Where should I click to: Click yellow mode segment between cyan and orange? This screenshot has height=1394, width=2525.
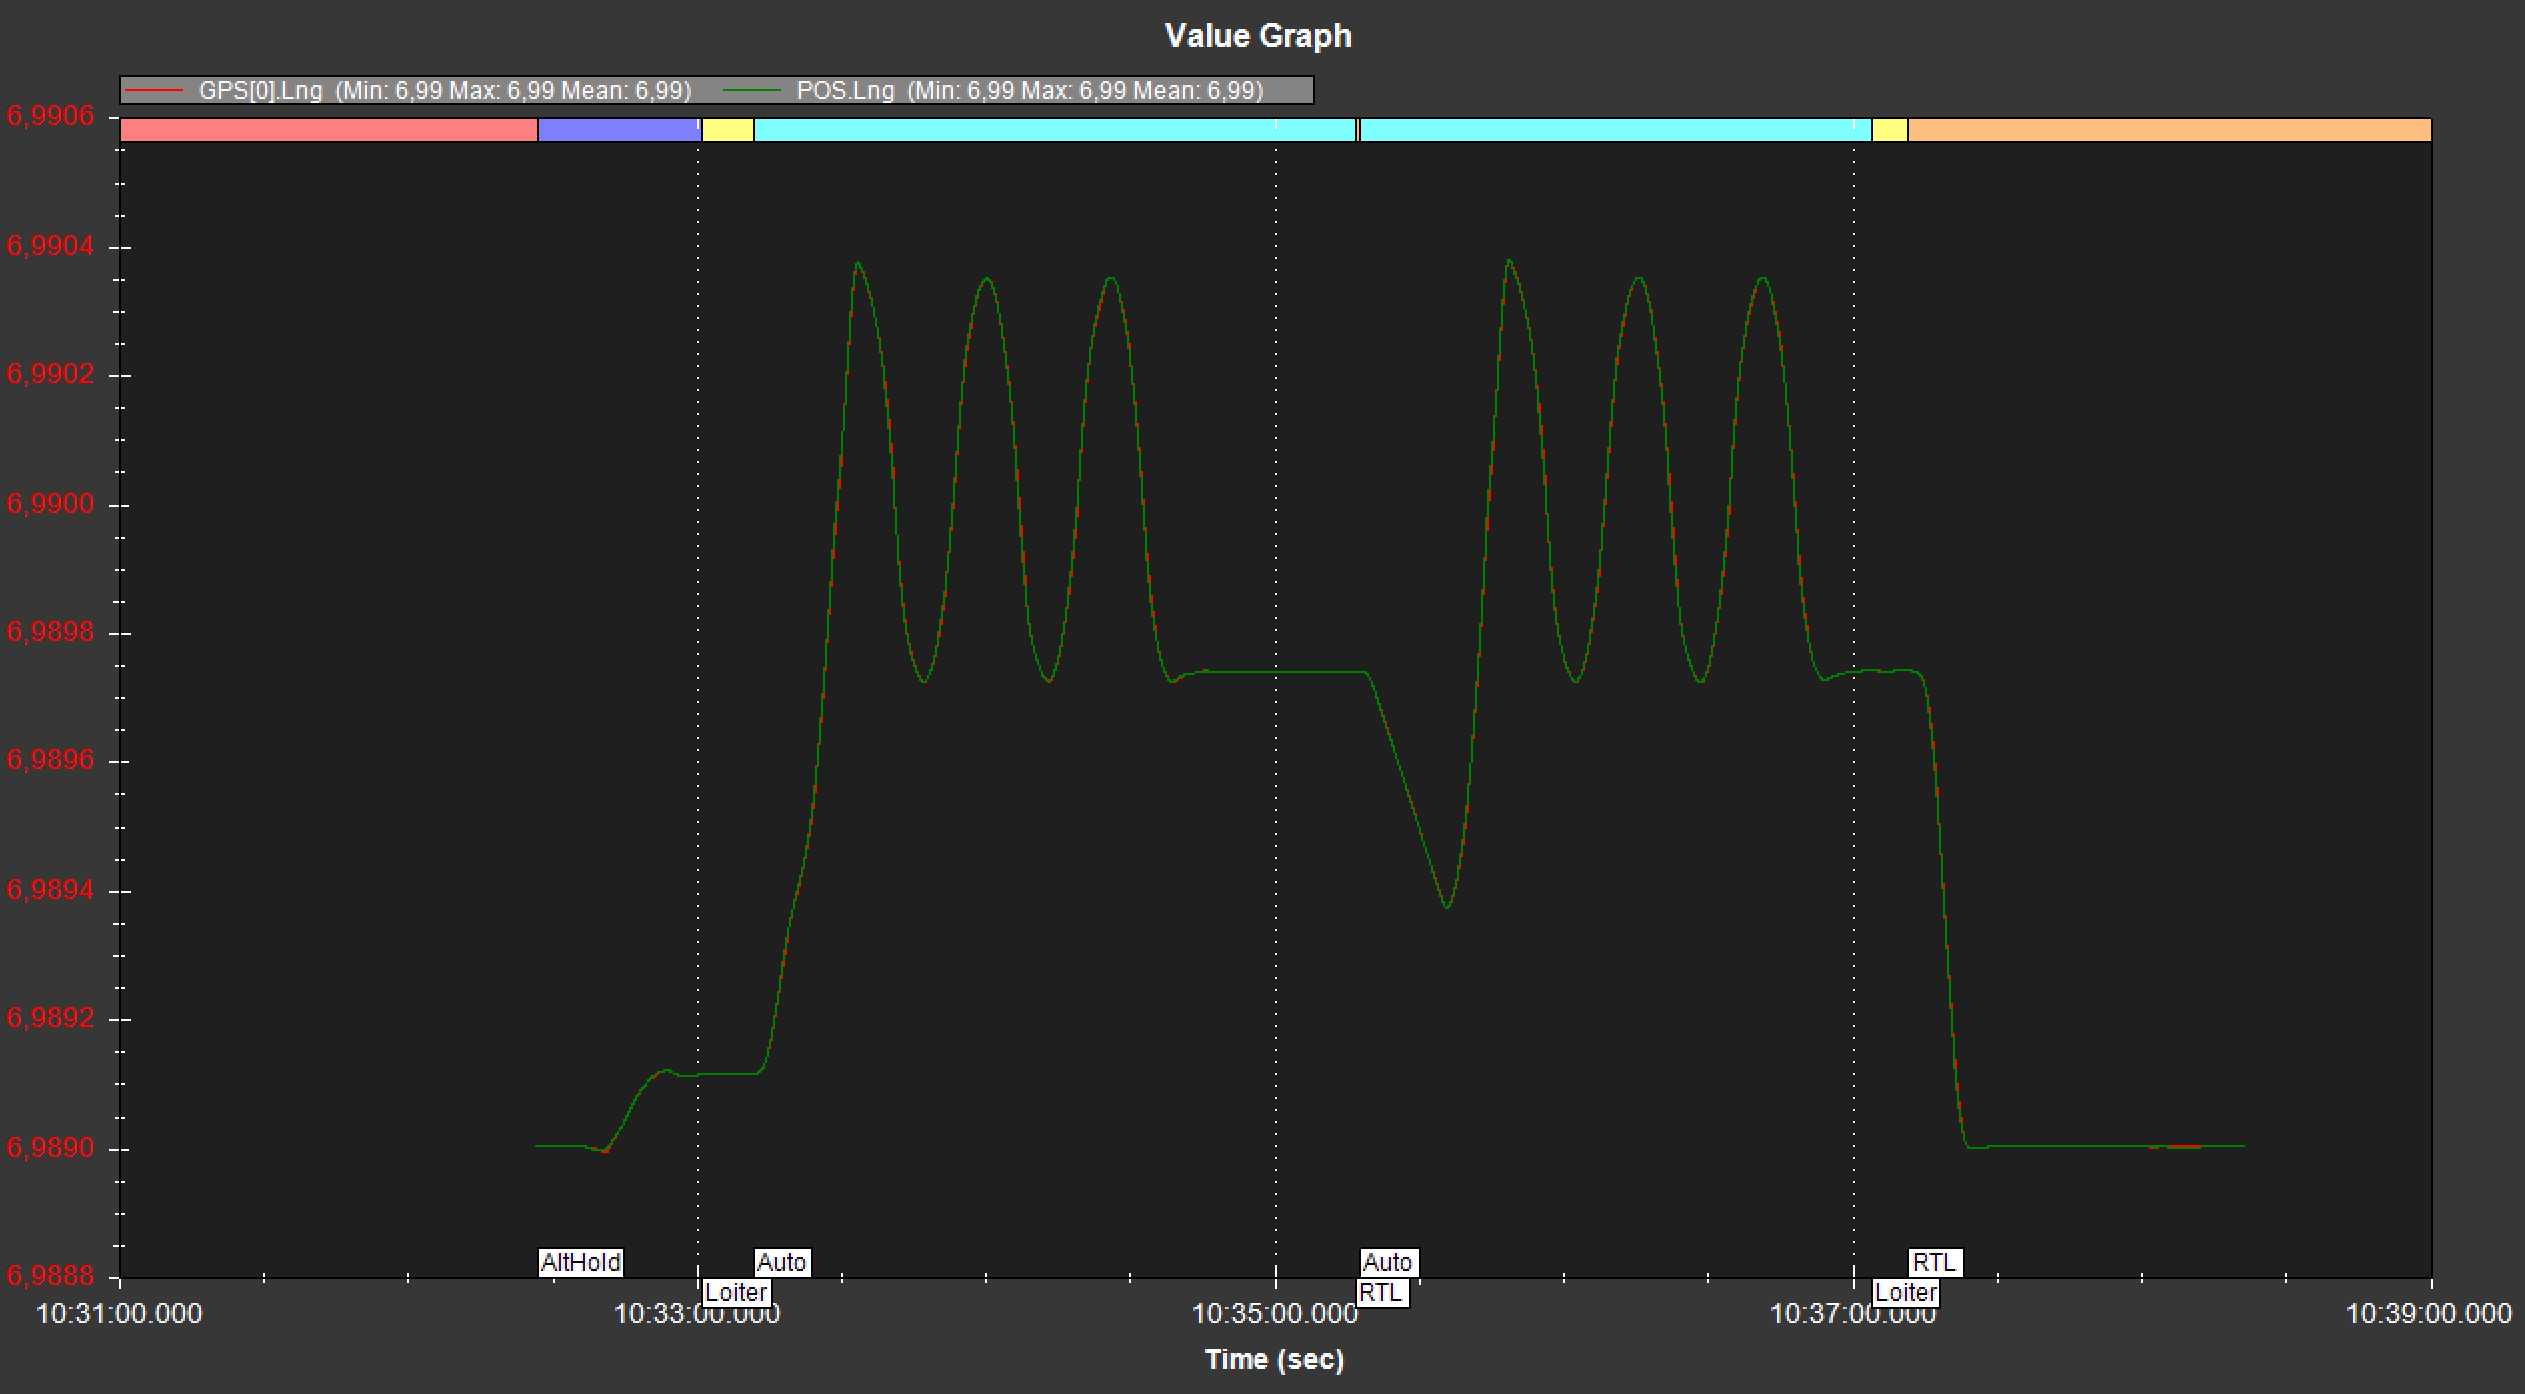point(1889,130)
